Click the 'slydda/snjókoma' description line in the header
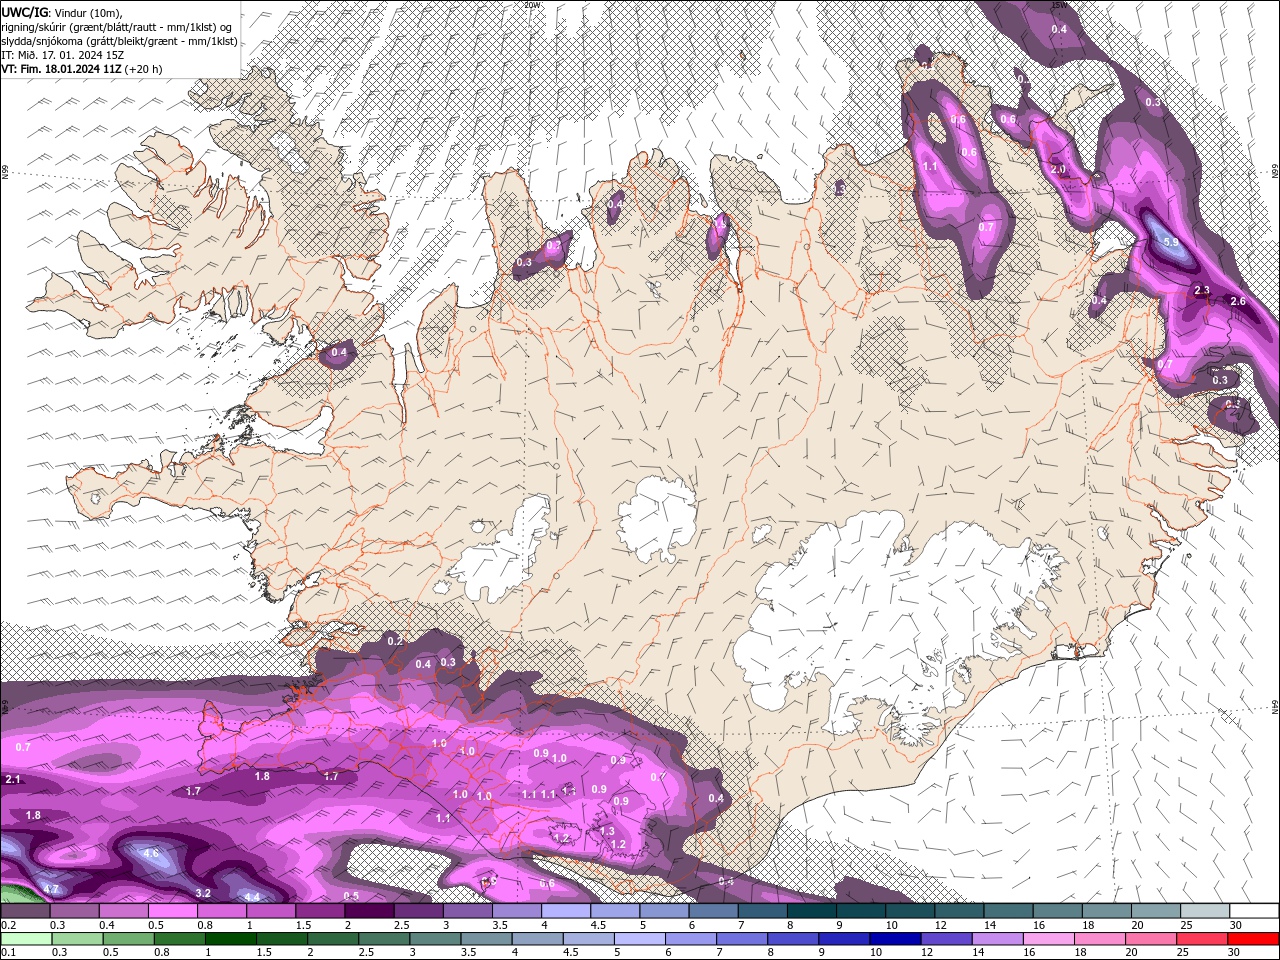 [120, 41]
